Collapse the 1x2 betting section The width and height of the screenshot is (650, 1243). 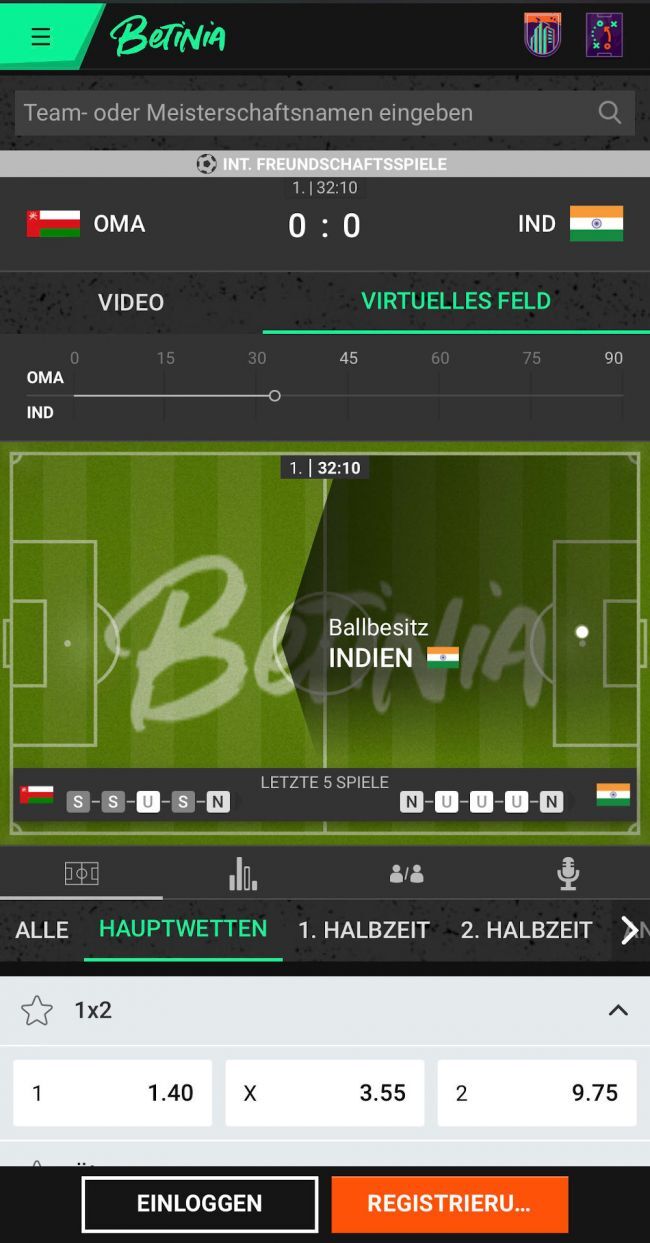(x=618, y=1010)
